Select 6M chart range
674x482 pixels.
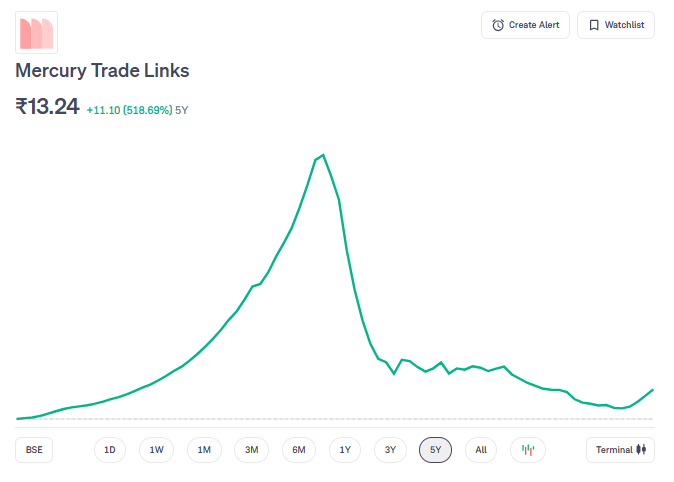pos(298,450)
